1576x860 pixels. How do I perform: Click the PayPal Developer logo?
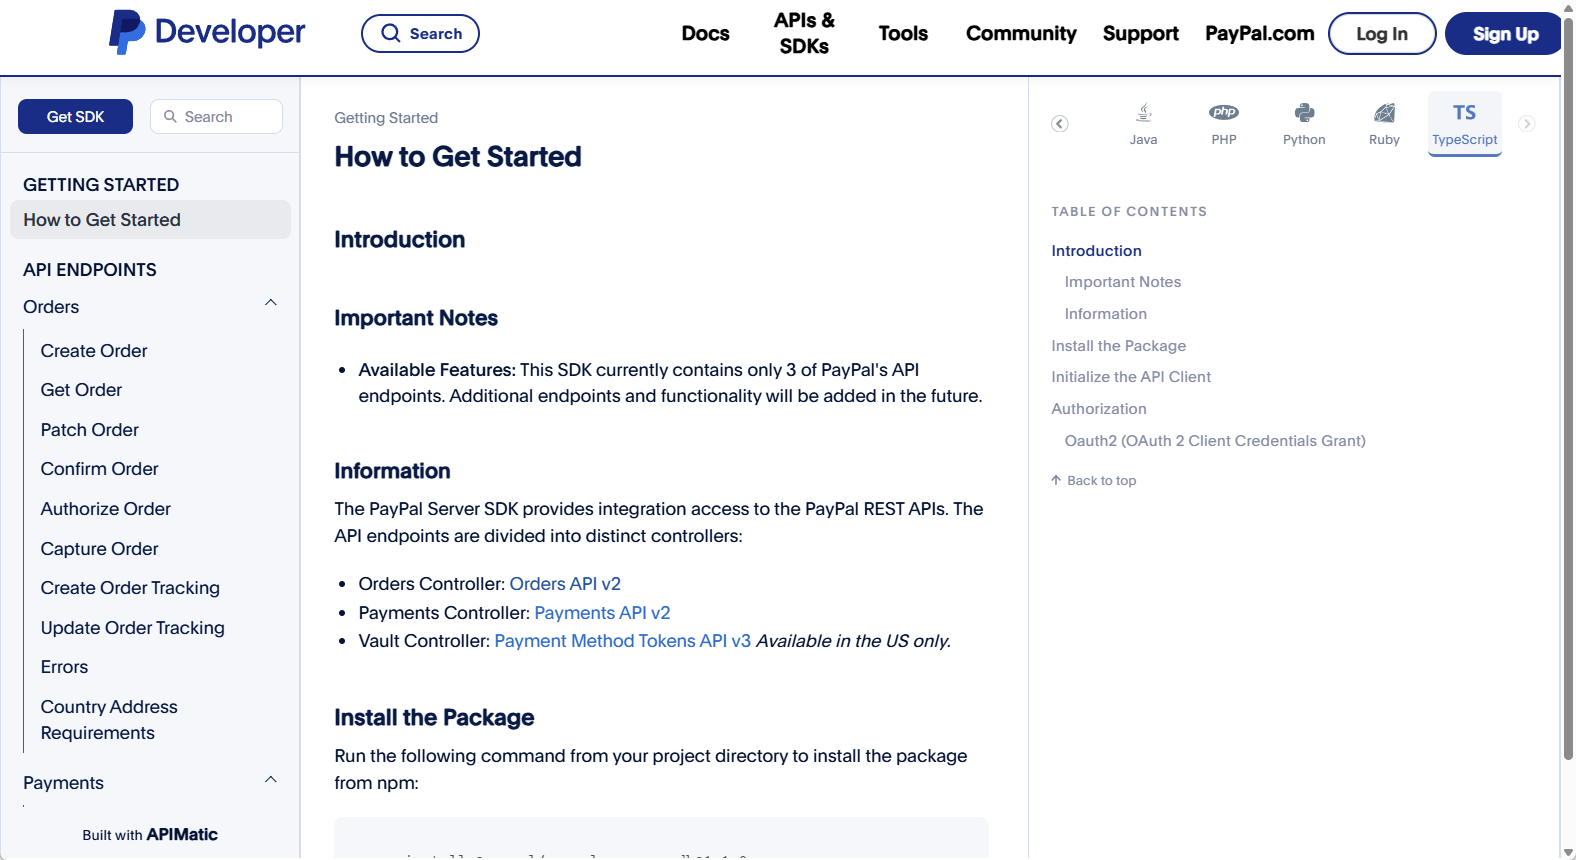click(207, 32)
